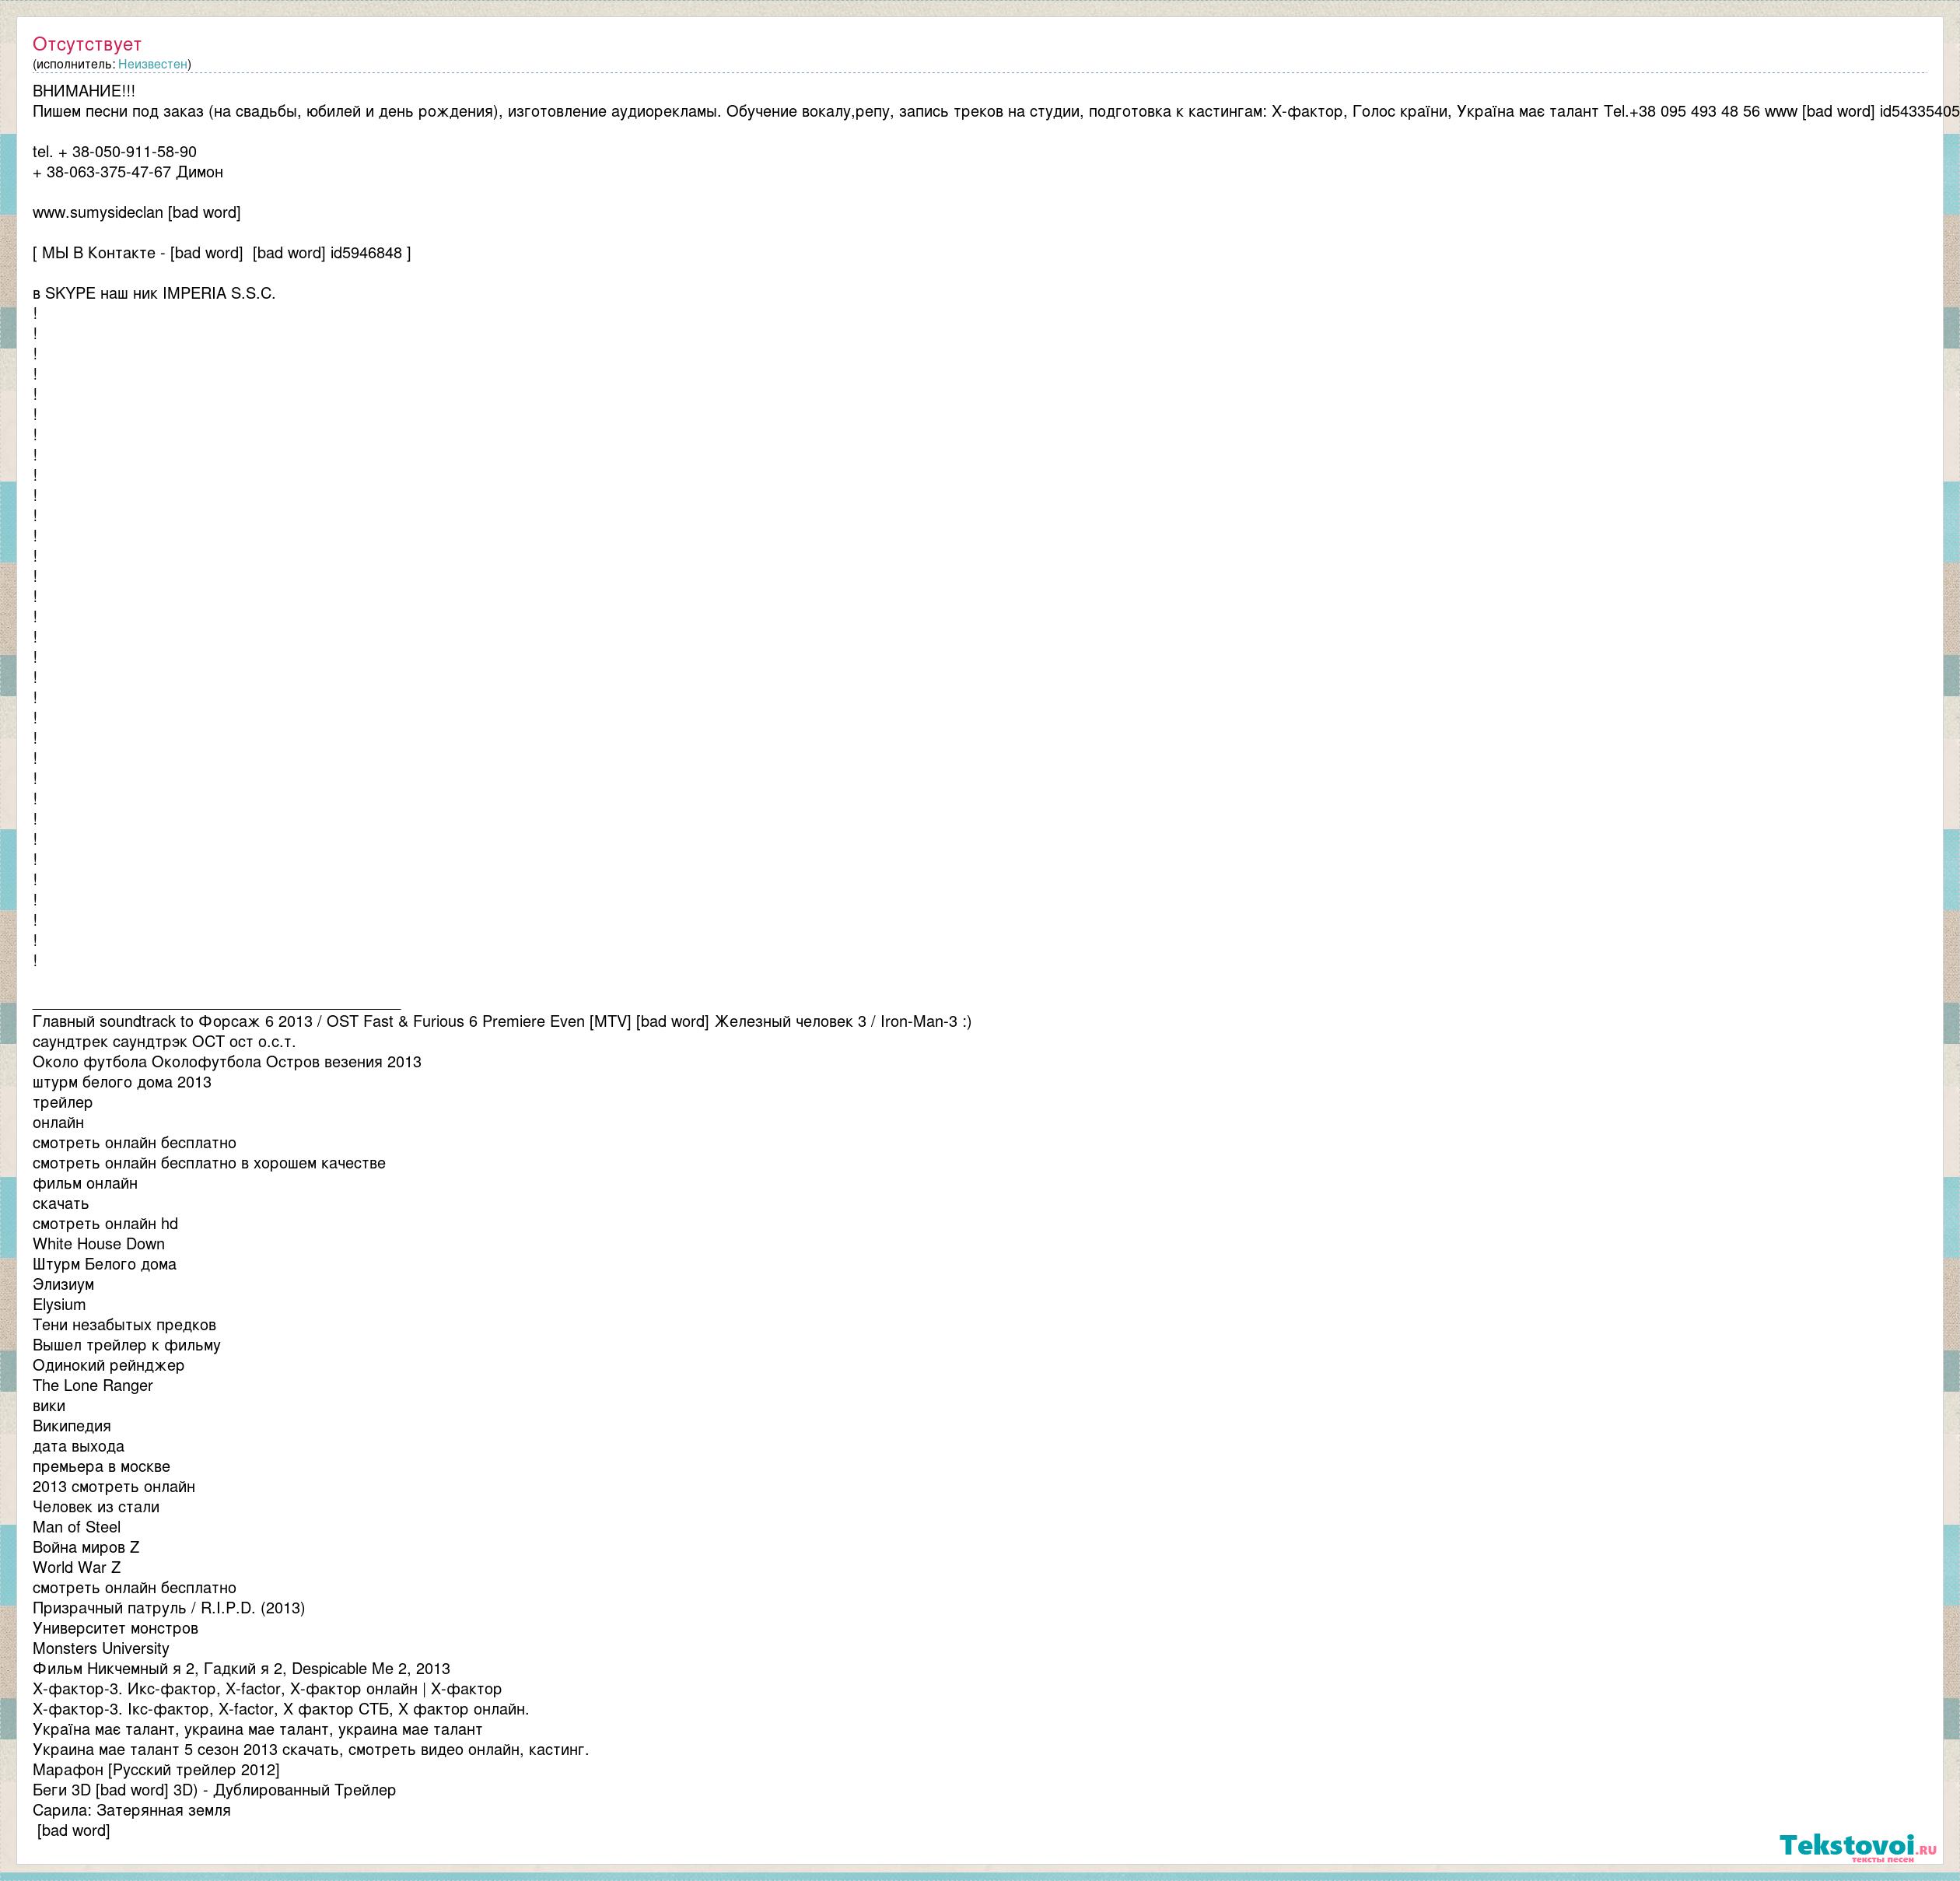The height and width of the screenshot is (1881, 1960).
Task: Select the line Elysium
Action: (x=59, y=1304)
